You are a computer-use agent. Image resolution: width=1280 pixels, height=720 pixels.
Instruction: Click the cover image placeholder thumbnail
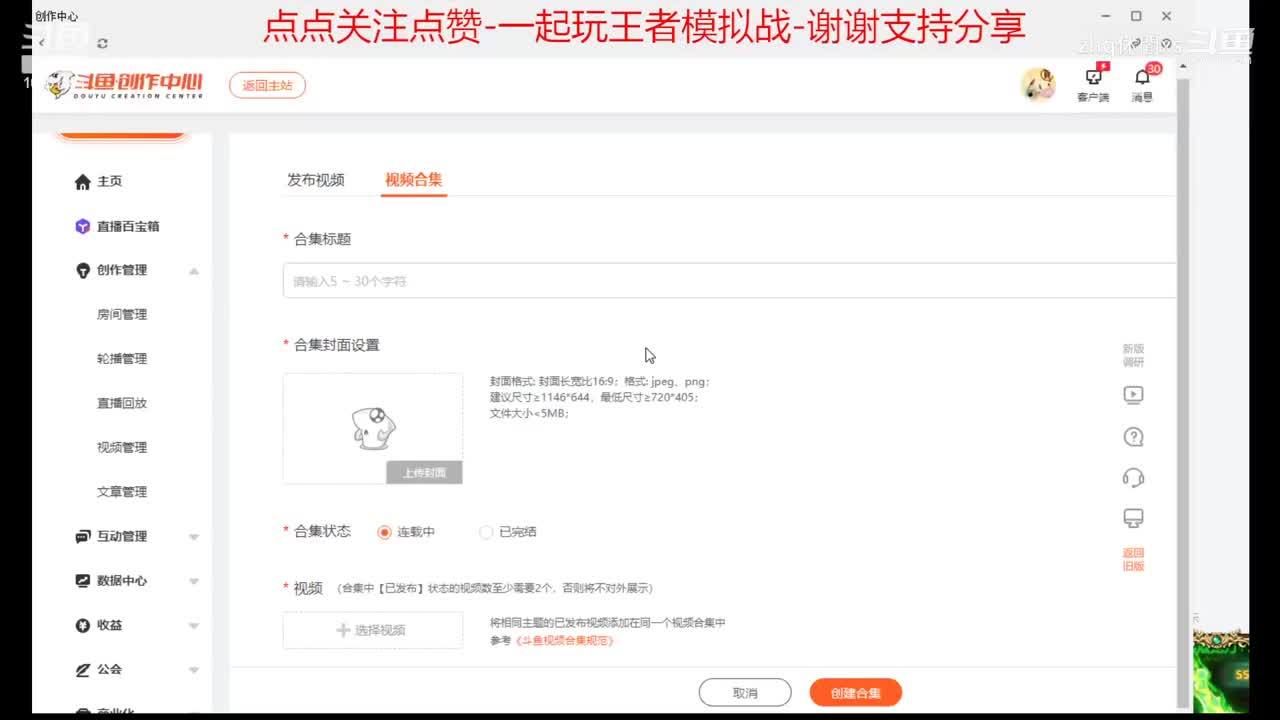(x=373, y=428)
